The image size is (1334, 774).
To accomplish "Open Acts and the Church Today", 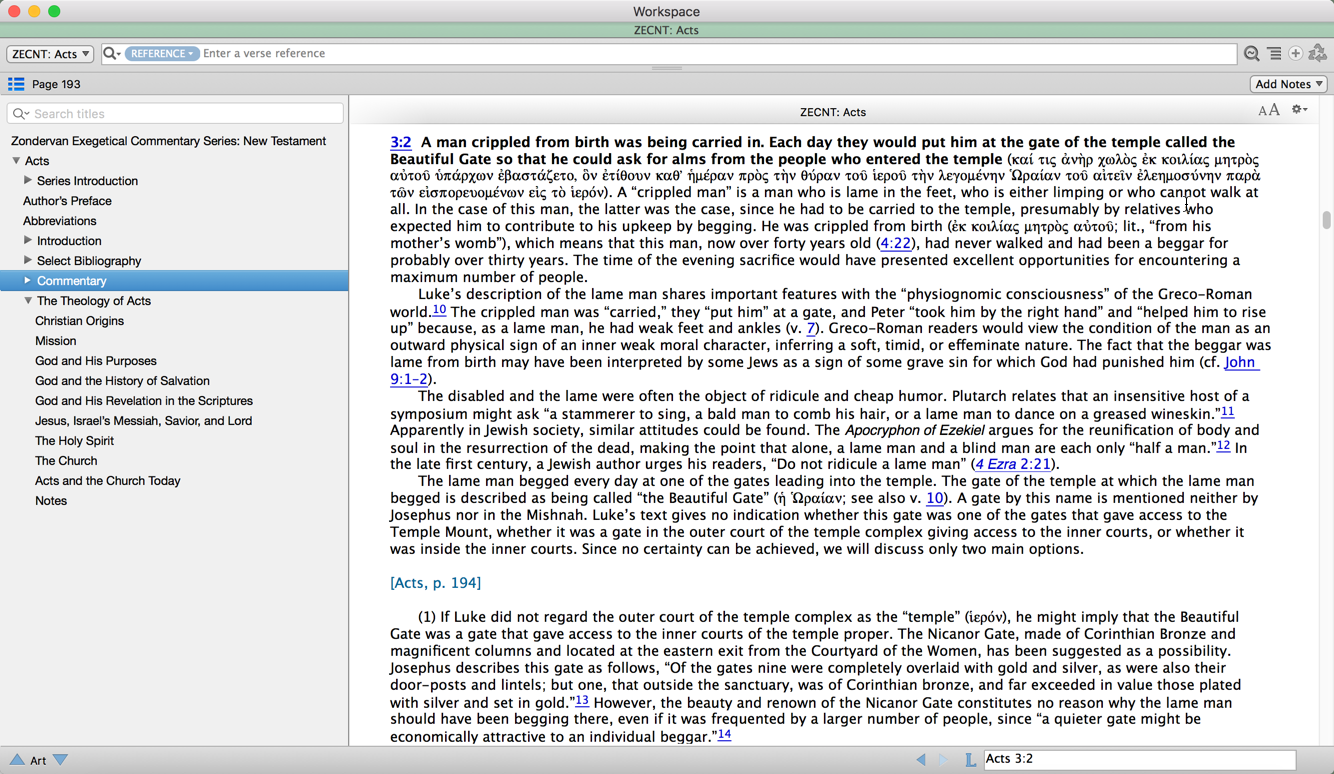I will point(108,481).
